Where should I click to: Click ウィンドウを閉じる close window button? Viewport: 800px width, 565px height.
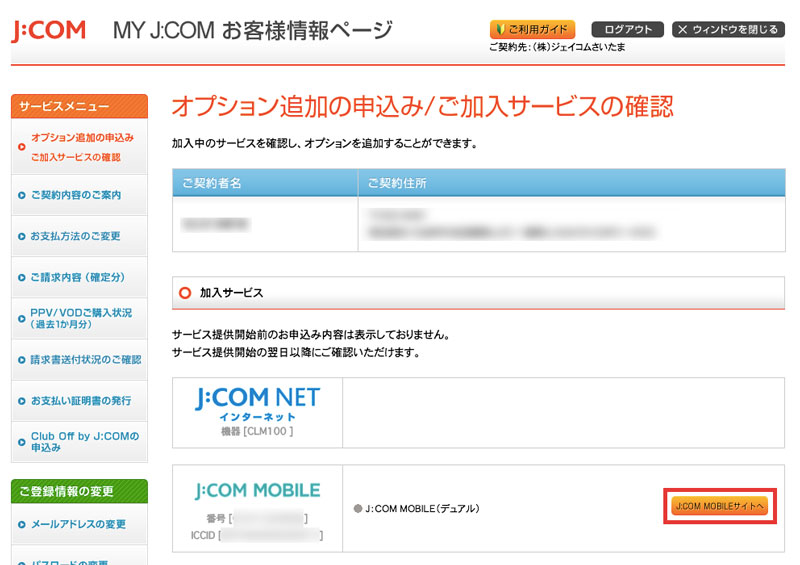(729, 30)
